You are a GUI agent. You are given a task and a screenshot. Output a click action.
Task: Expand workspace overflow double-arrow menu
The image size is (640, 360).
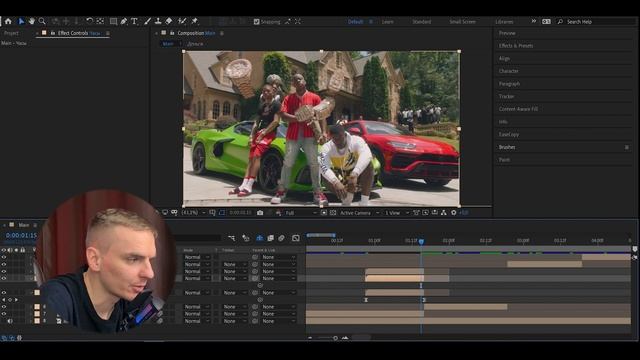(533, 21)
